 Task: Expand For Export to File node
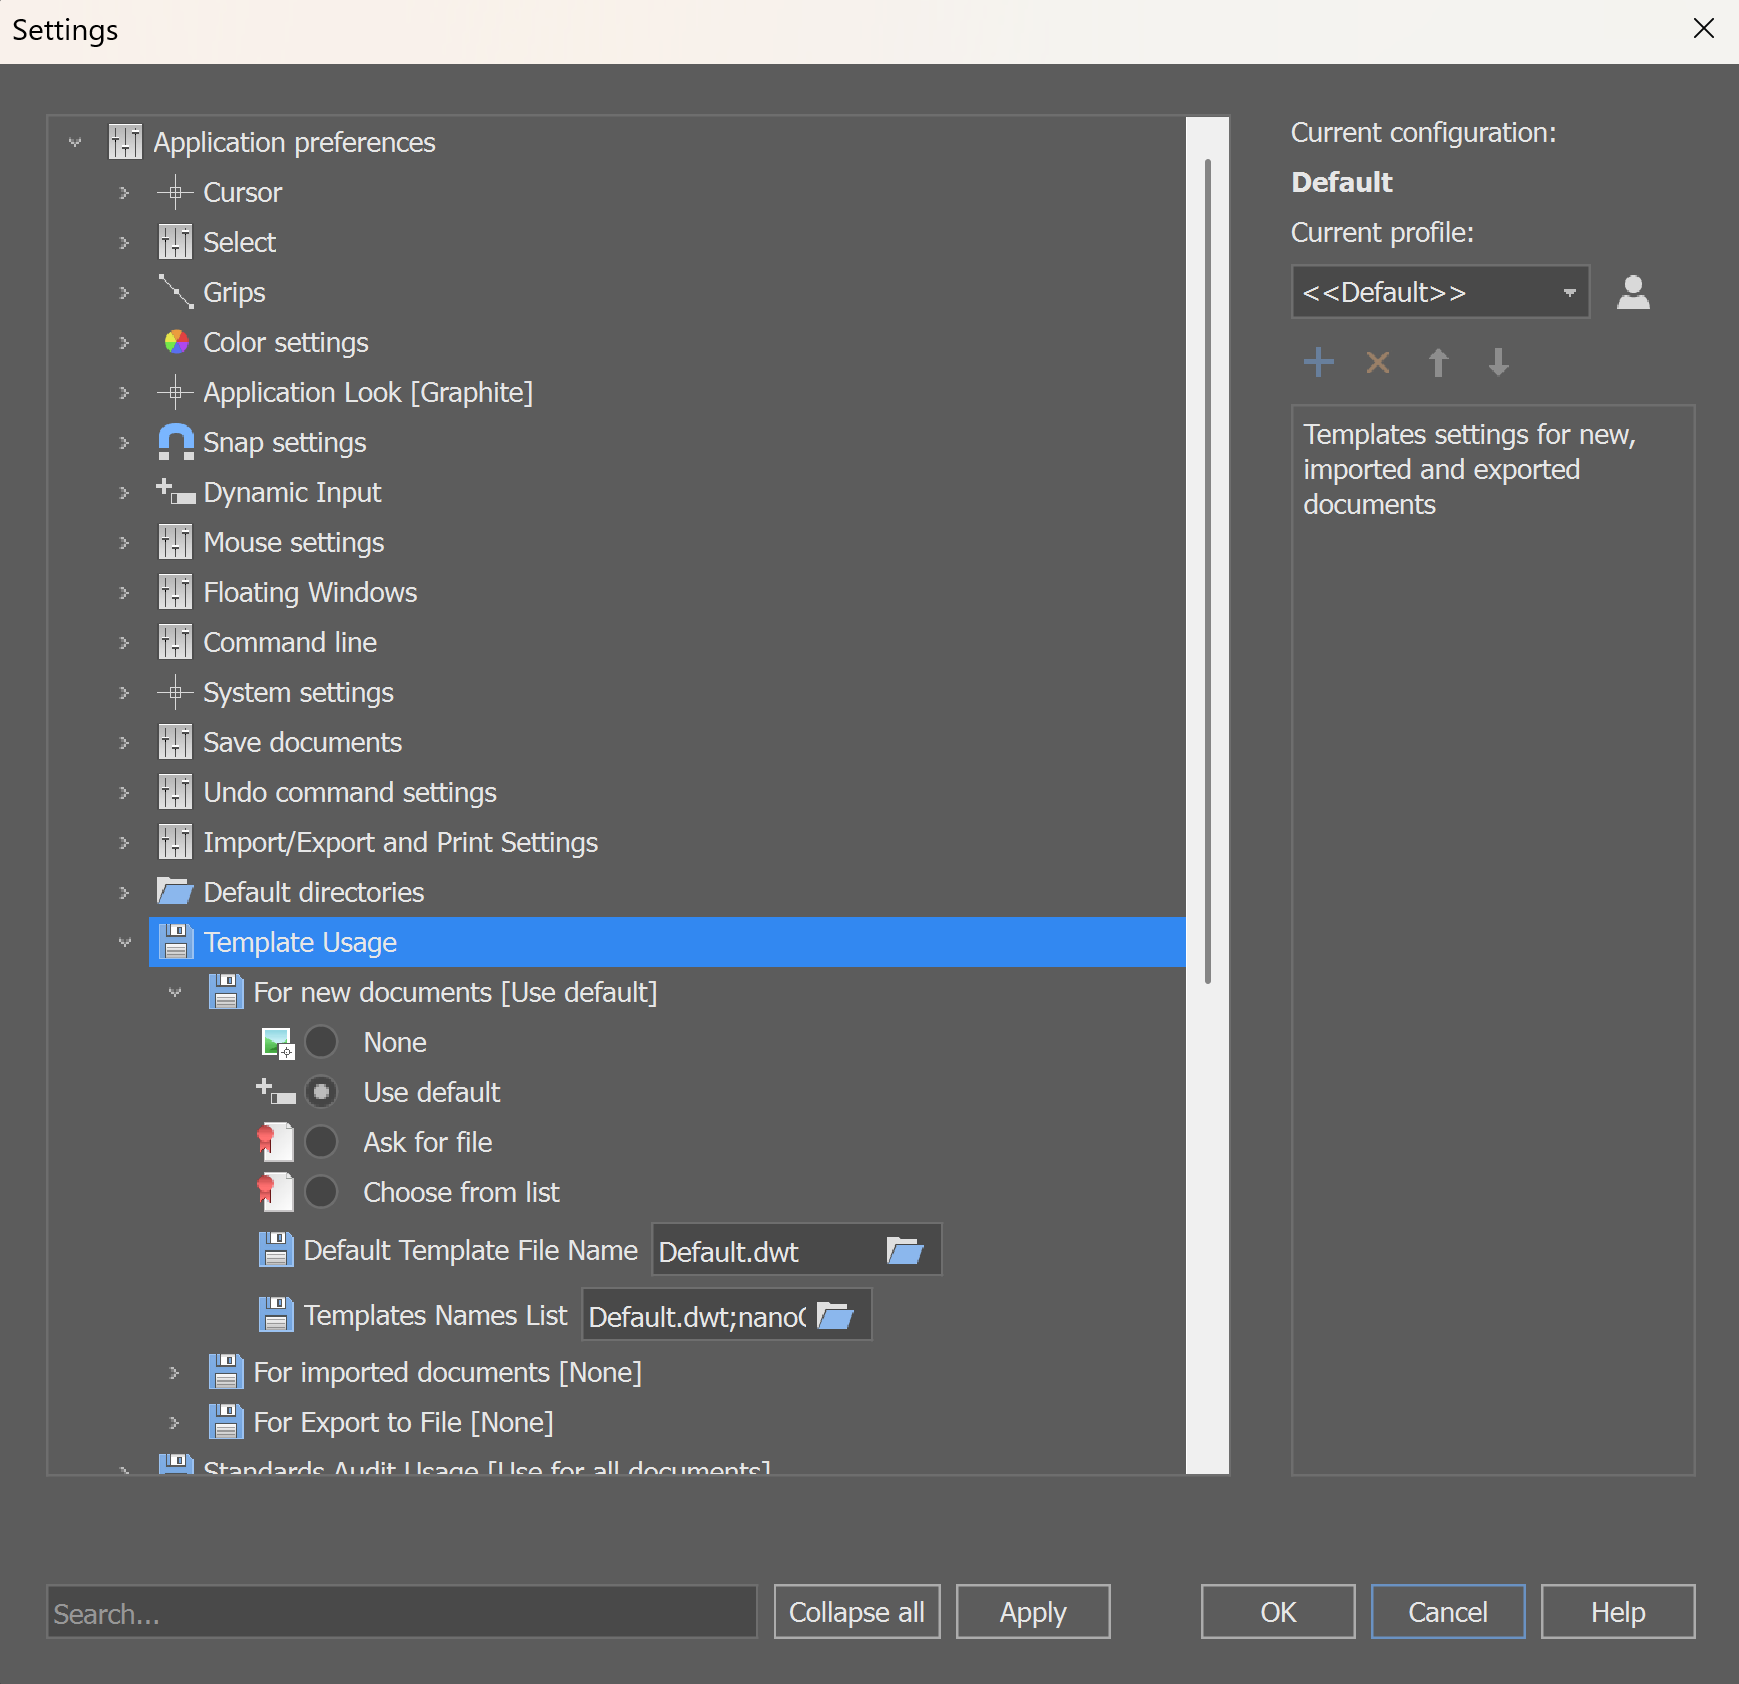click(175, 1422)
